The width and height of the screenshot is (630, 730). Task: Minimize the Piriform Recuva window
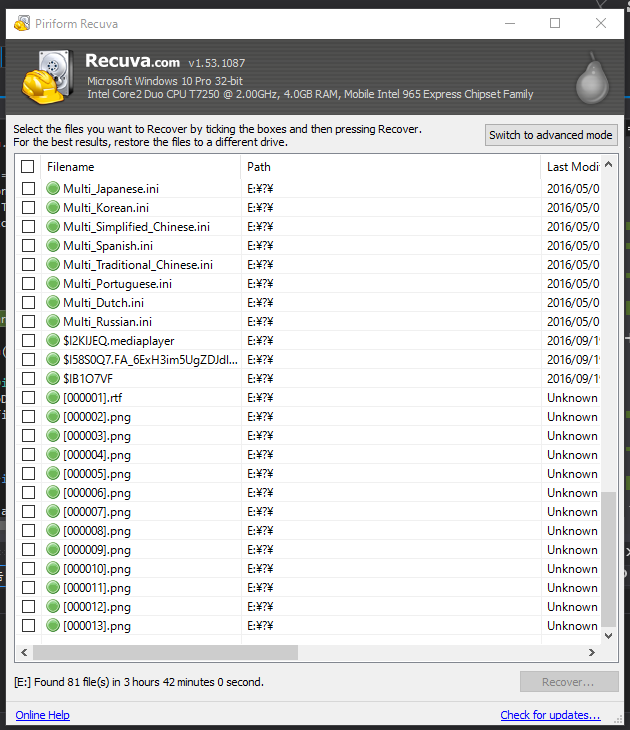510,23
